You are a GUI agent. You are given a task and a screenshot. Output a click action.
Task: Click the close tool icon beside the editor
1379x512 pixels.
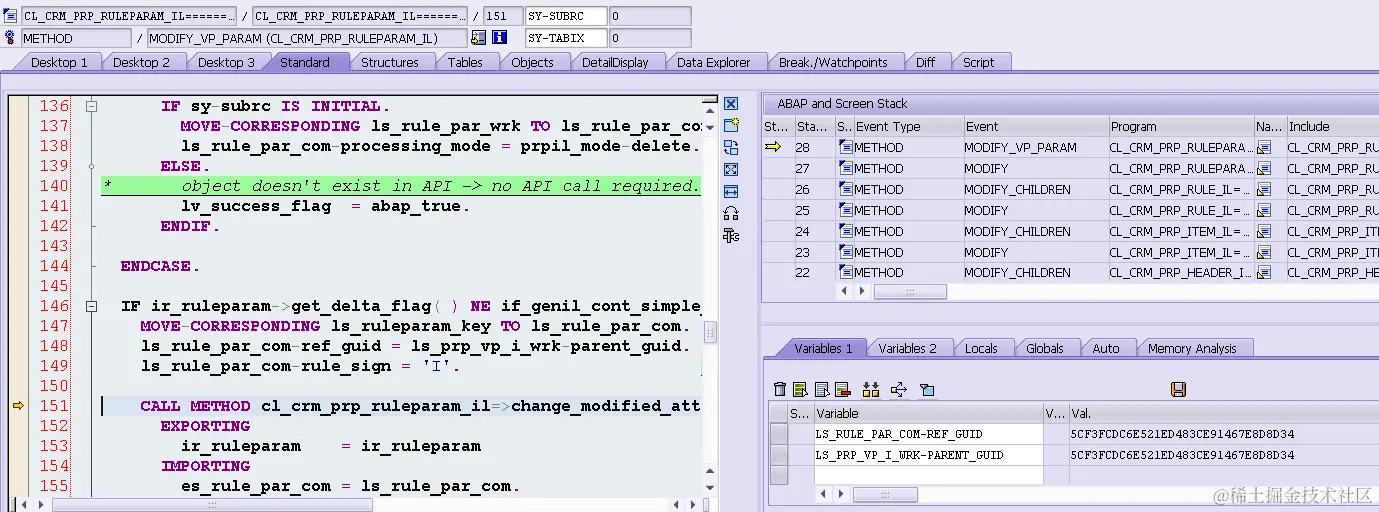[731, 104]
